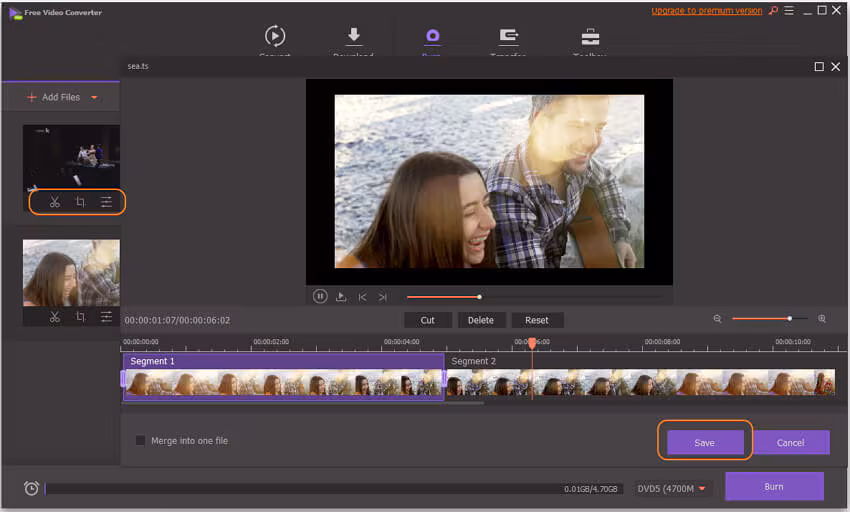Click the scissors trim icon under first video
This screenshot has width=850, height=512.
coord(55,202)
